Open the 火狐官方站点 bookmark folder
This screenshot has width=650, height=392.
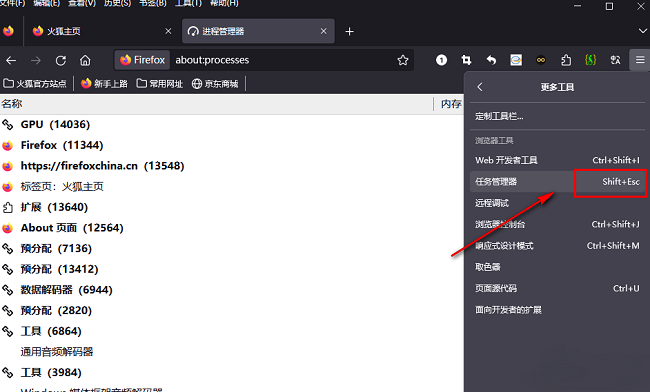(x=35, y=84)
